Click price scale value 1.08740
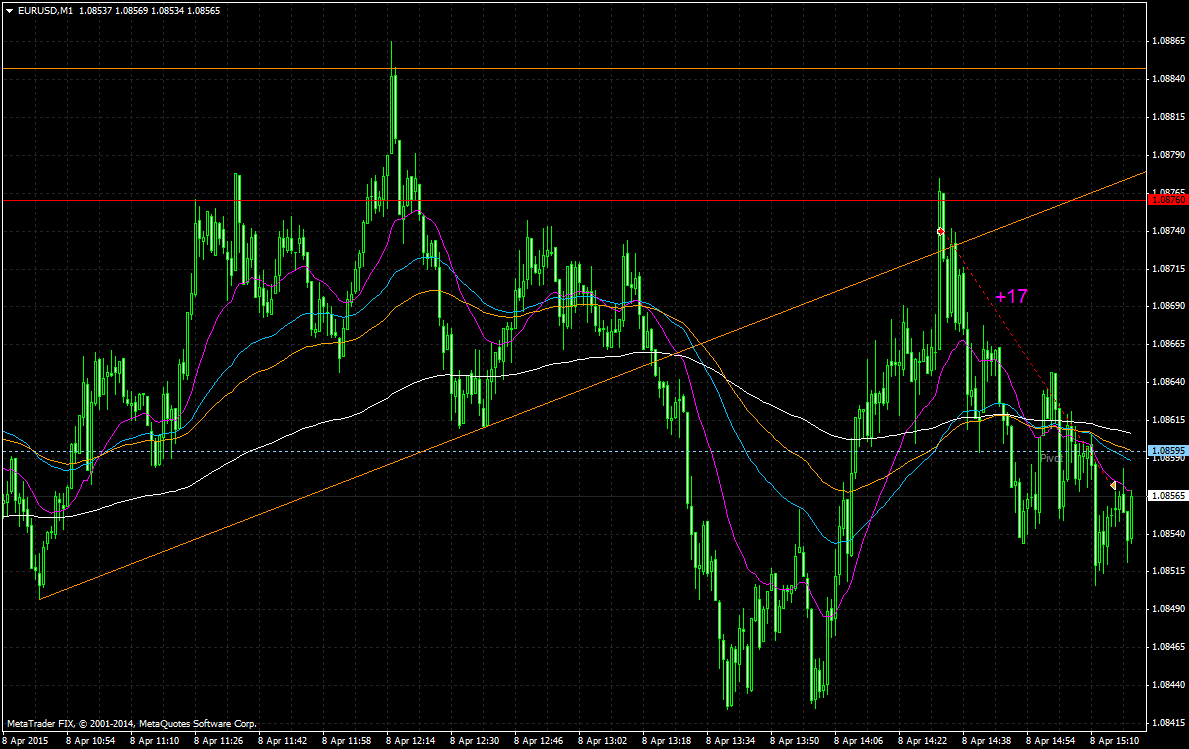This screenshot has width=1189, height=749. coord(1169,230)
